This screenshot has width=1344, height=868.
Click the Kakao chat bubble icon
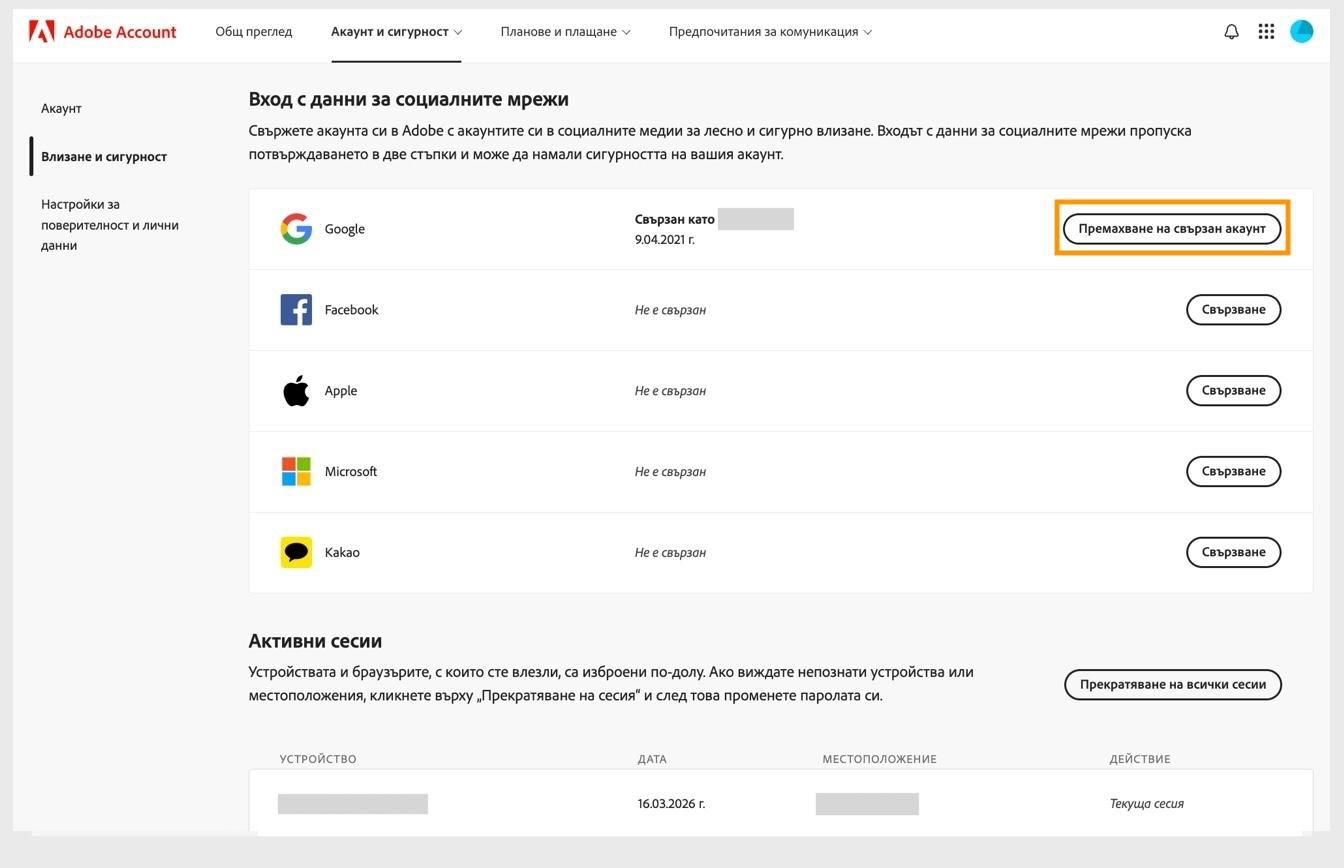coord(296,551)
